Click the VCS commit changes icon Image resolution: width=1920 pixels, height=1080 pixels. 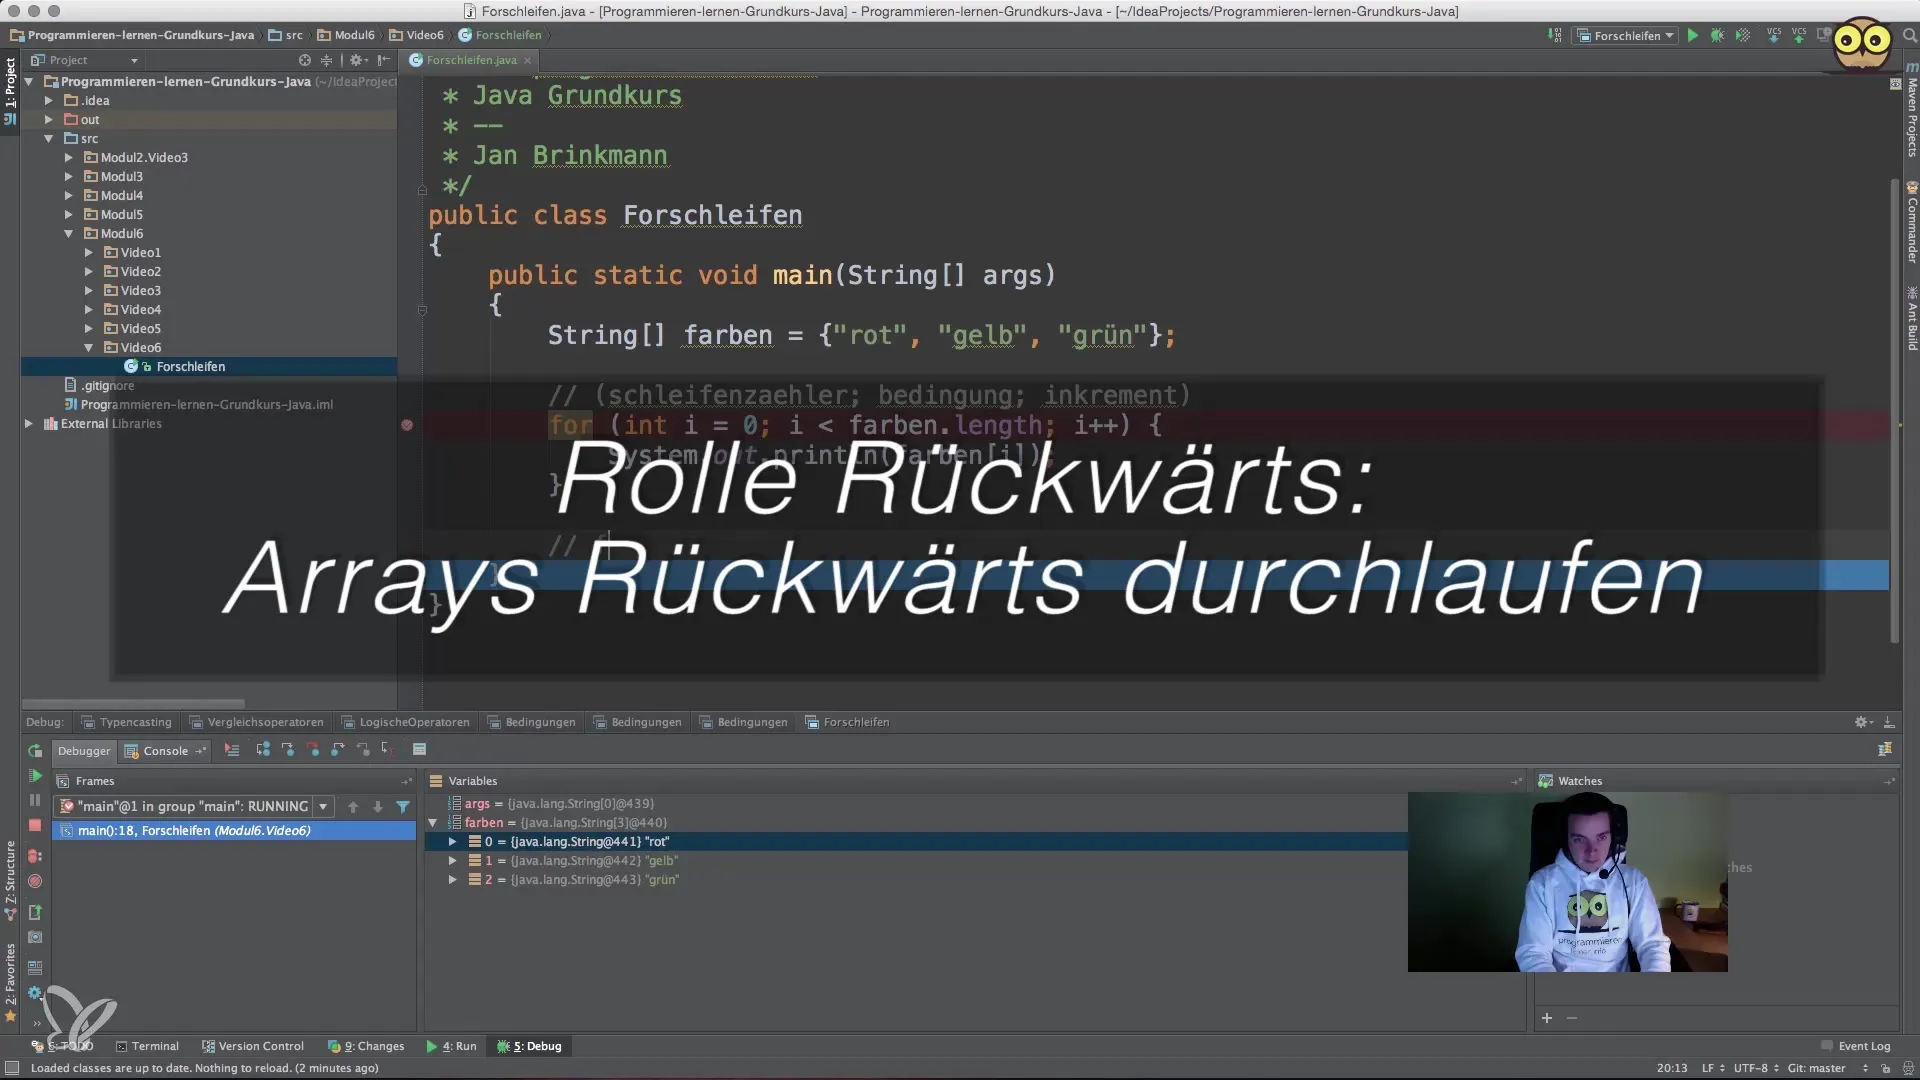coord(1799,35)
